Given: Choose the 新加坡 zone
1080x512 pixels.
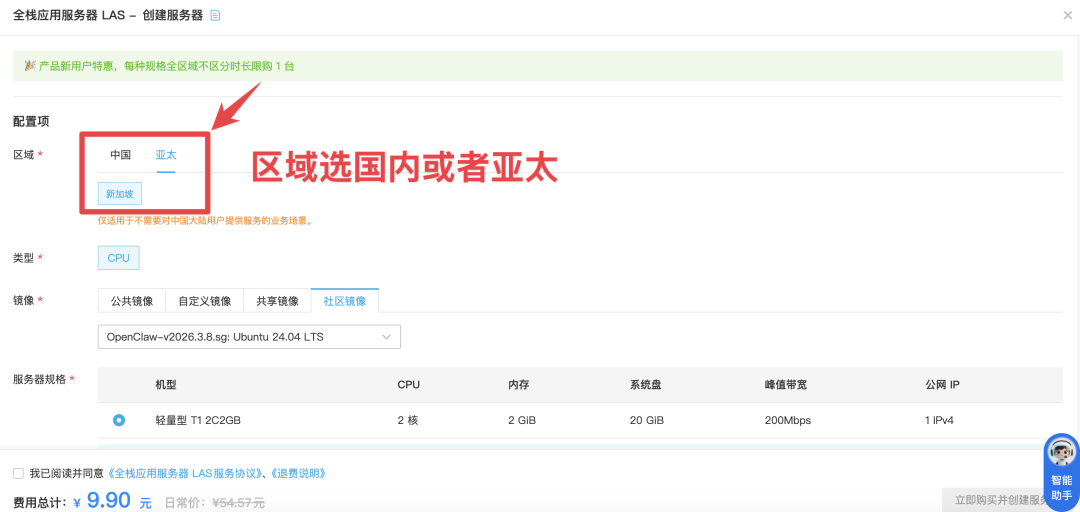Looking at the screenshot, I should click(x=120, y=194).
